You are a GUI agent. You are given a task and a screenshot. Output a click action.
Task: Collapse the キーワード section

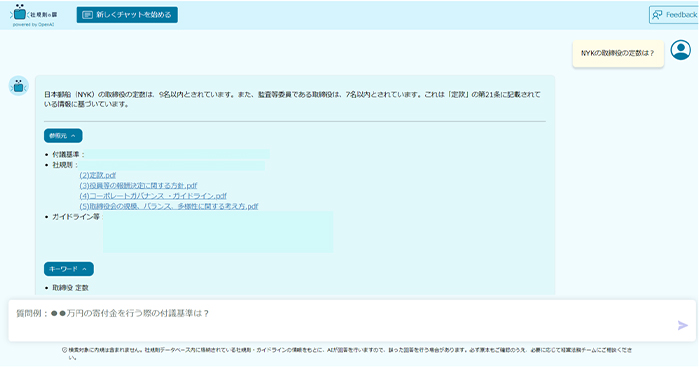pos(69,269)
